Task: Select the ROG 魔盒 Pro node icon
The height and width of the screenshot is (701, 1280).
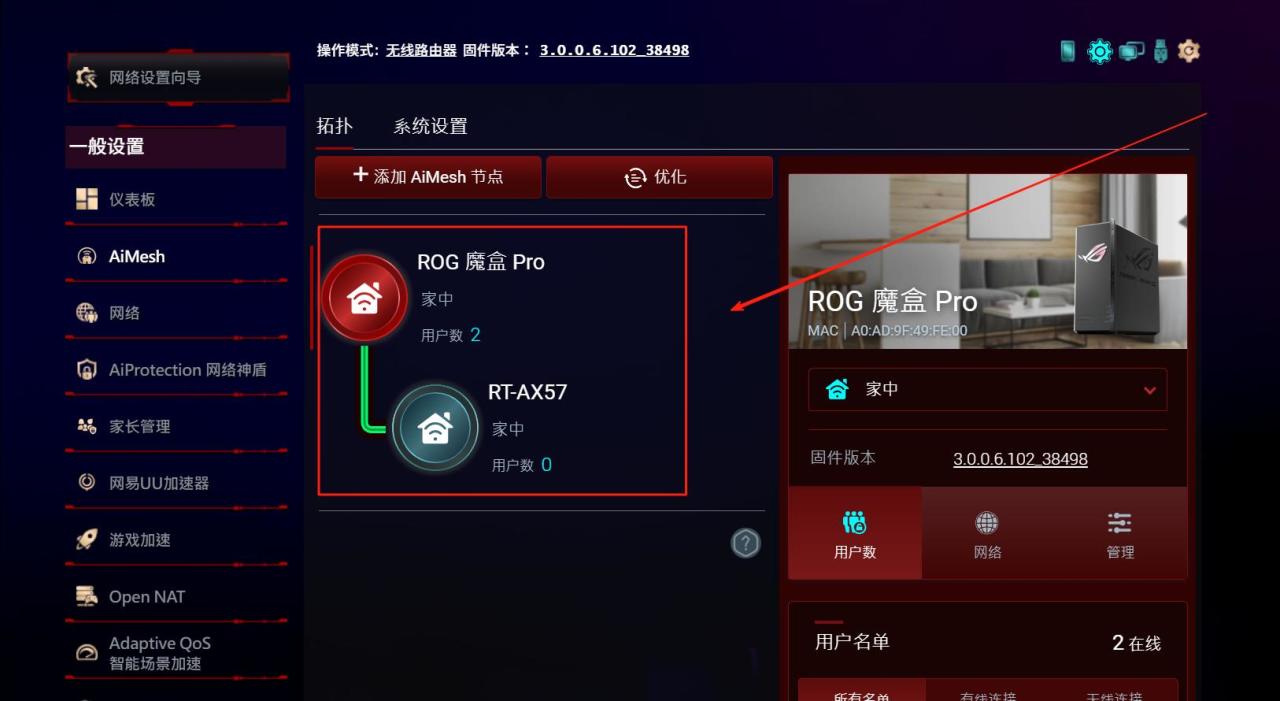Action: (364, 298)
